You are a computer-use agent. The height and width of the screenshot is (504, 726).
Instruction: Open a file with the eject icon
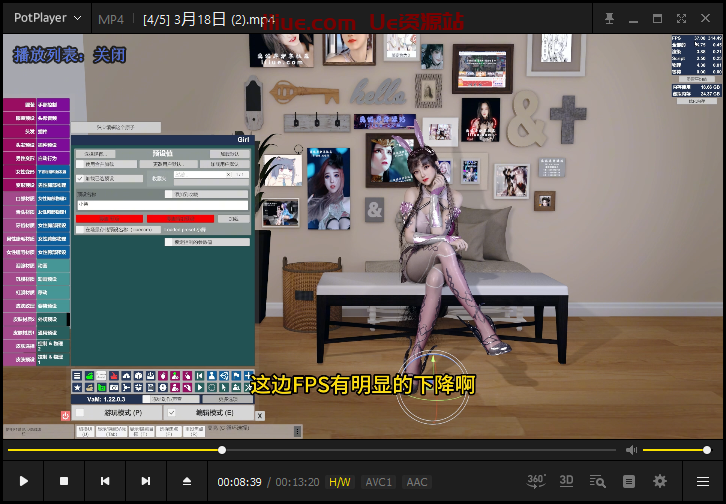click(187, 481)
